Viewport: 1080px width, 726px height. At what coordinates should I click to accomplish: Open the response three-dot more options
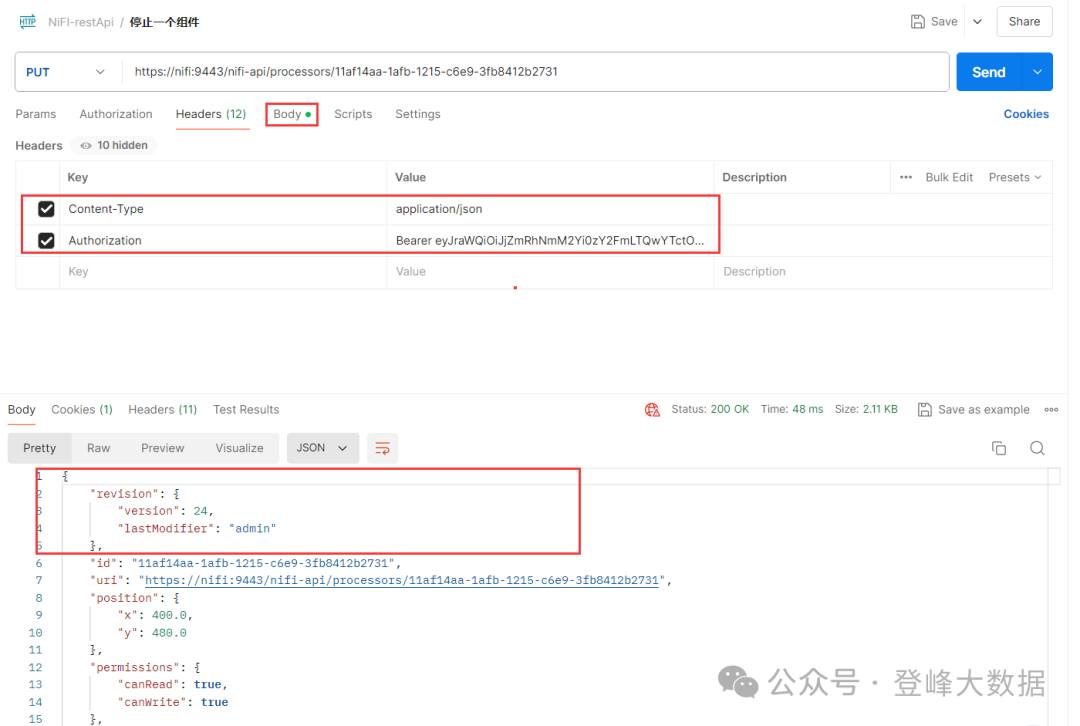[x=1051, y=409]
